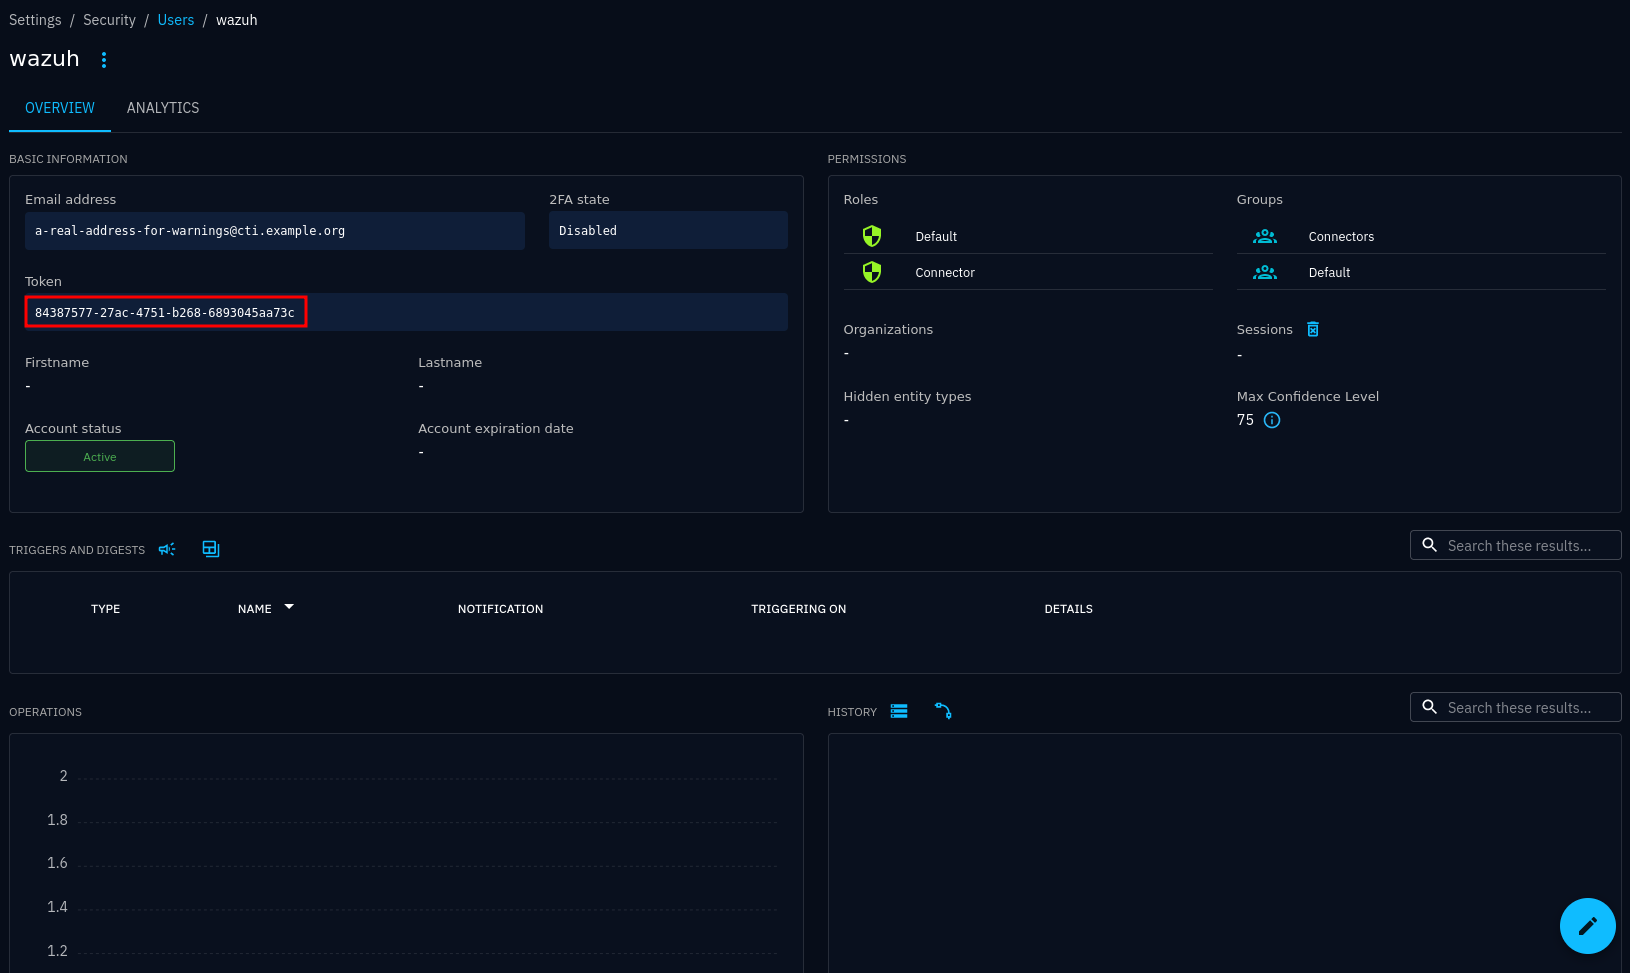Open the history relationships graph icon
Viewport: 1630px width, 973px height.
(x=943, y=711)
